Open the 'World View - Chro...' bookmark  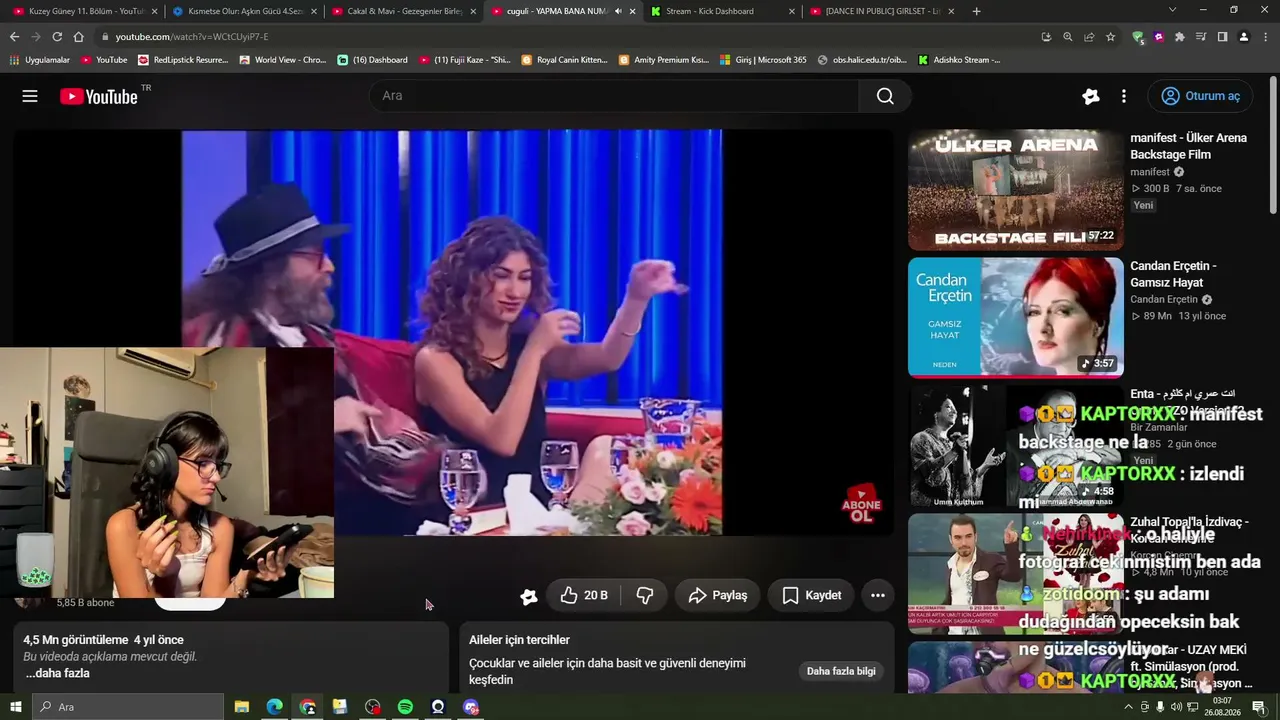(x=283, y=60)
